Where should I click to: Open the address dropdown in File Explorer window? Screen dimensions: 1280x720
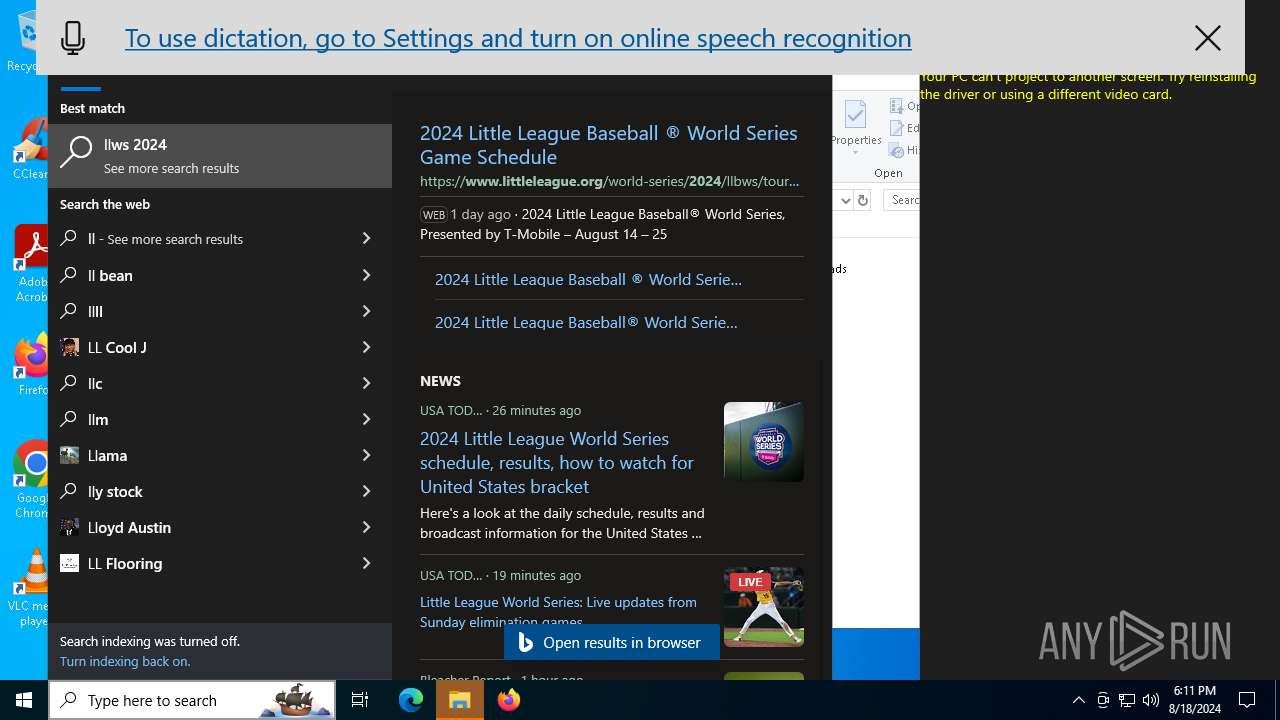pos(845,200)
